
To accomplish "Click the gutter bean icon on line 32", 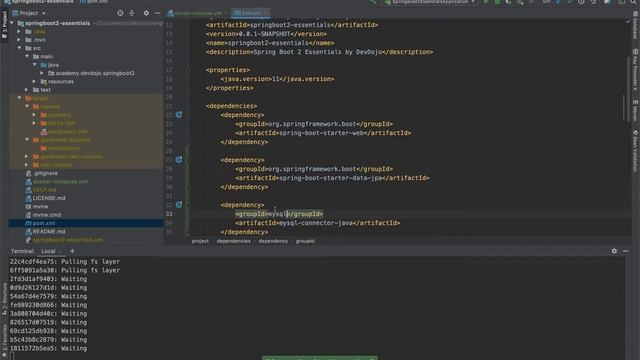I will point(179,204).
